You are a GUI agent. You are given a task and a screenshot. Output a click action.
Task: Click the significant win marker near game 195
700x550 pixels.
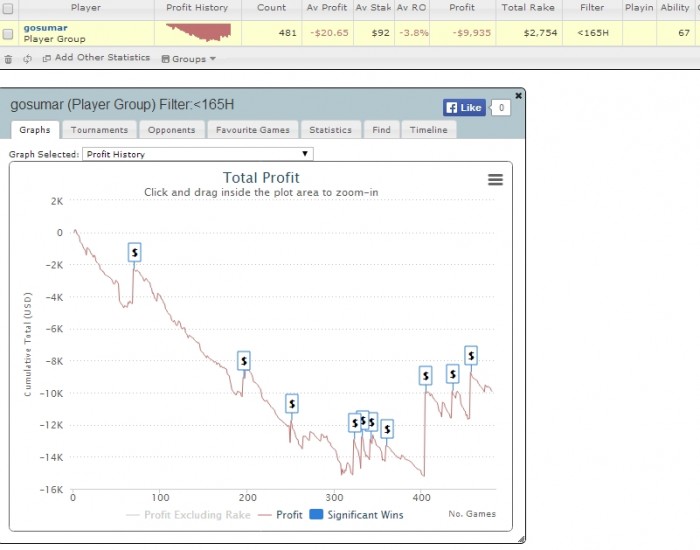[x=244, y=361]
